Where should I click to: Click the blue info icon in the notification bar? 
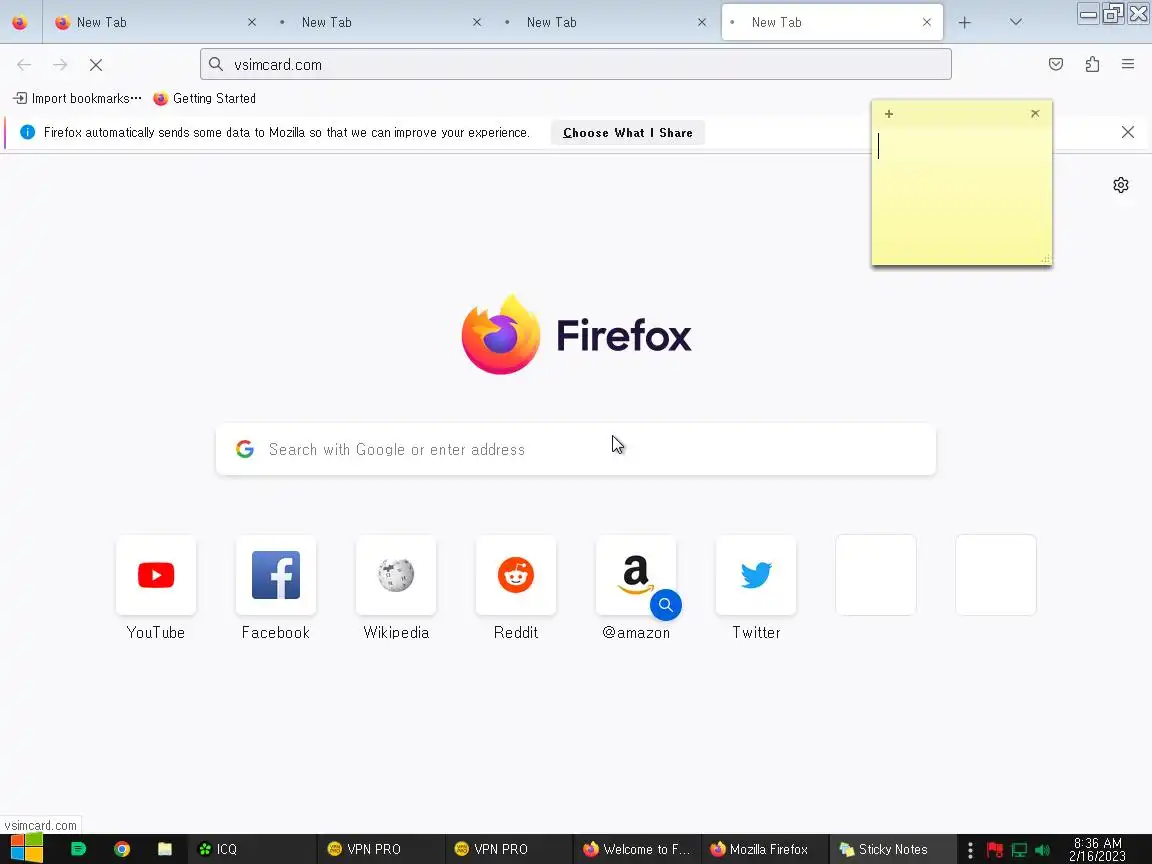[27, 132]
